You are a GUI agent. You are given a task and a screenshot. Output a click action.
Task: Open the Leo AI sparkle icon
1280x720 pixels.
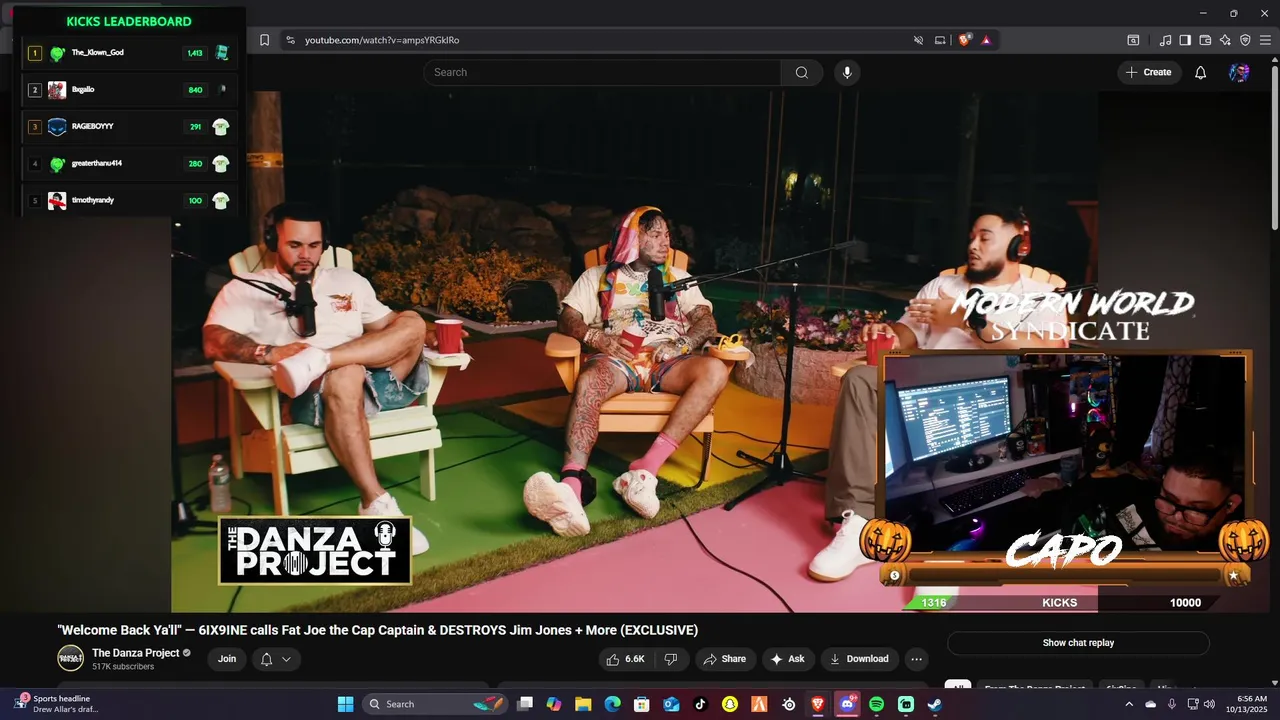pos(1225,40)
